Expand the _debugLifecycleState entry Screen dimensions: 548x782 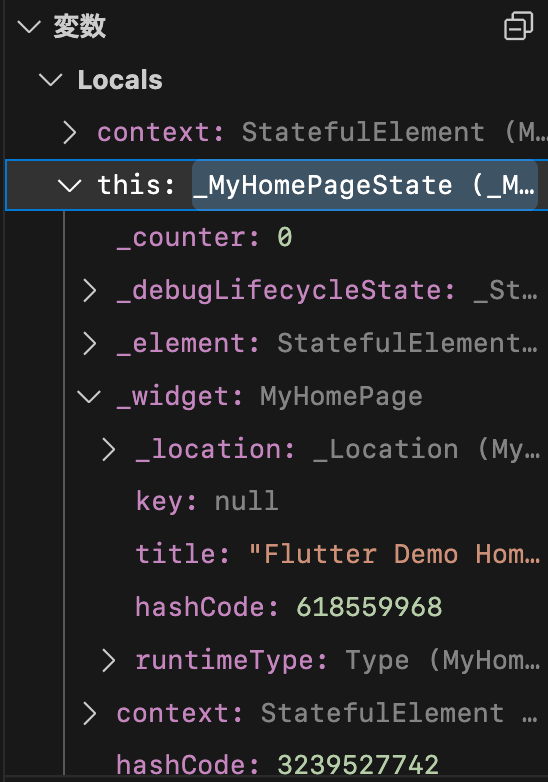coord(90,291)
